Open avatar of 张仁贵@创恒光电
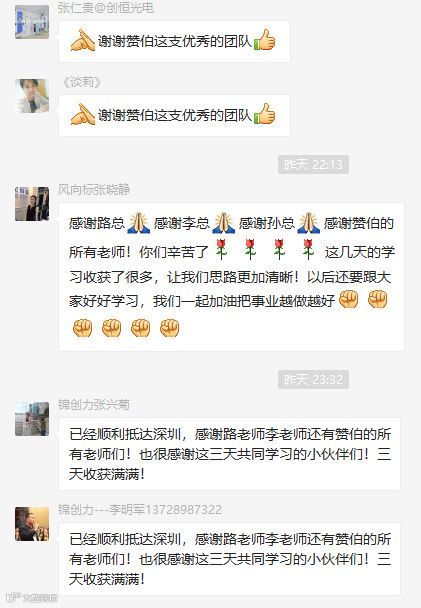421x608 pixels. click(x=32, y=22)
